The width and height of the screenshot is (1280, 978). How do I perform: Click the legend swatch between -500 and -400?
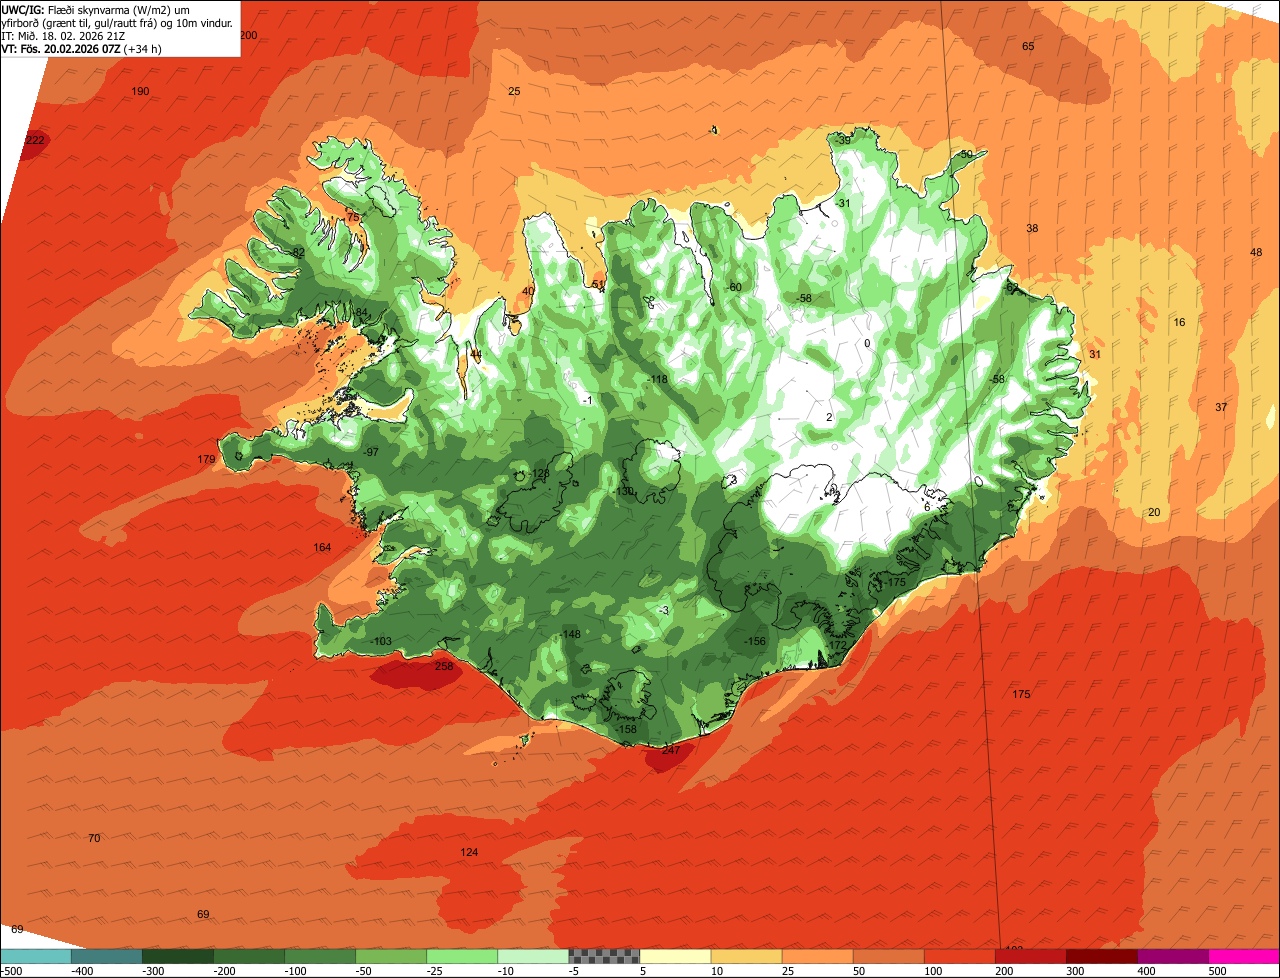click(x=35, y=956)
